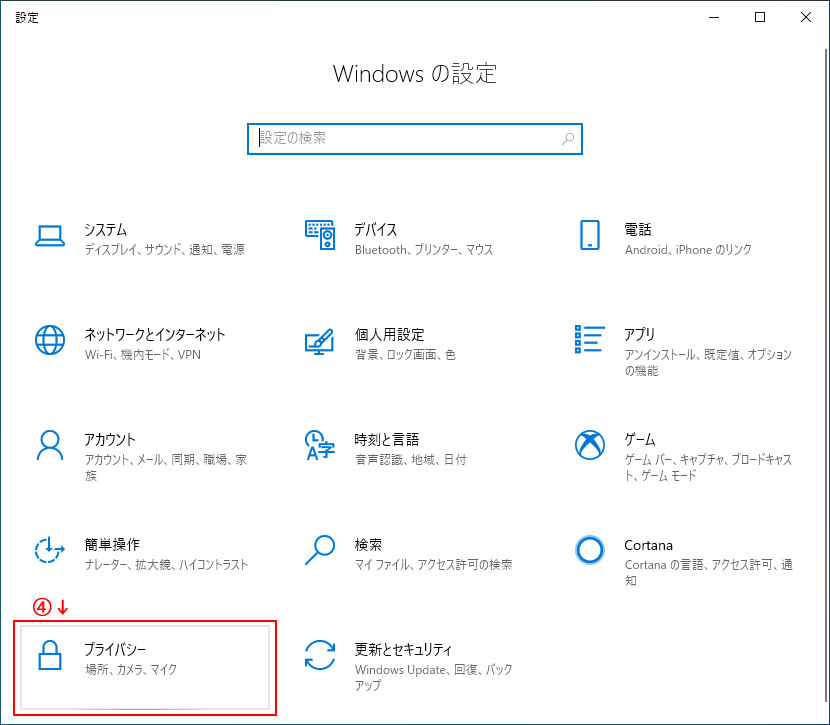Click 音声認識、地域、日付 description
This screenshot has width=830, height=725.
pyautogui.click(x=410, y=459)
